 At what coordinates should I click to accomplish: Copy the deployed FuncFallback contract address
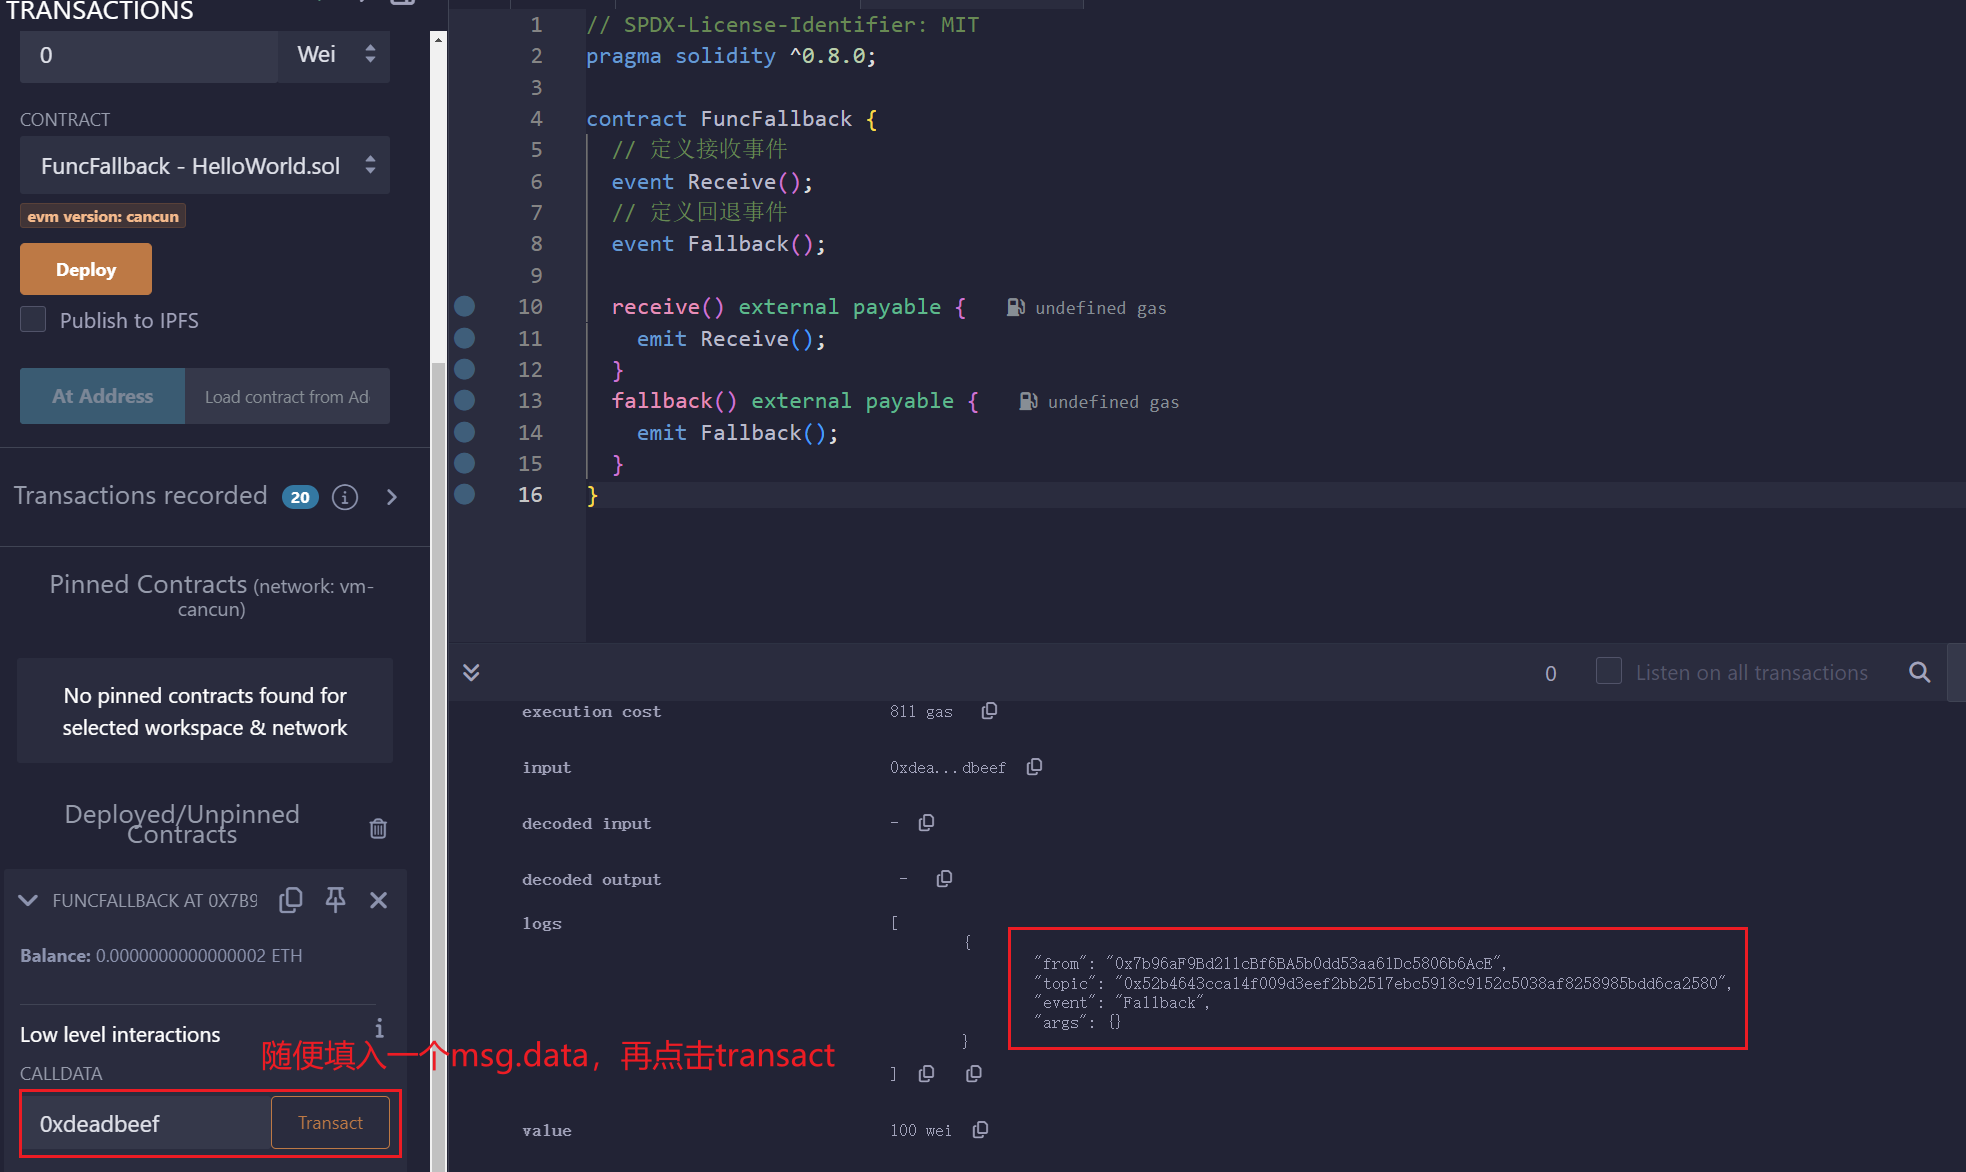(x=291, y=900)
